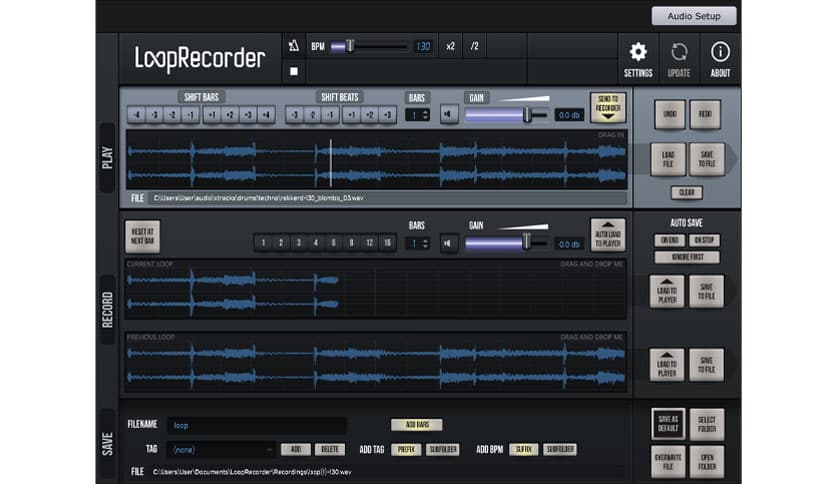
Task: Open the Audio Setup dialog
Action: pos(694,16)
